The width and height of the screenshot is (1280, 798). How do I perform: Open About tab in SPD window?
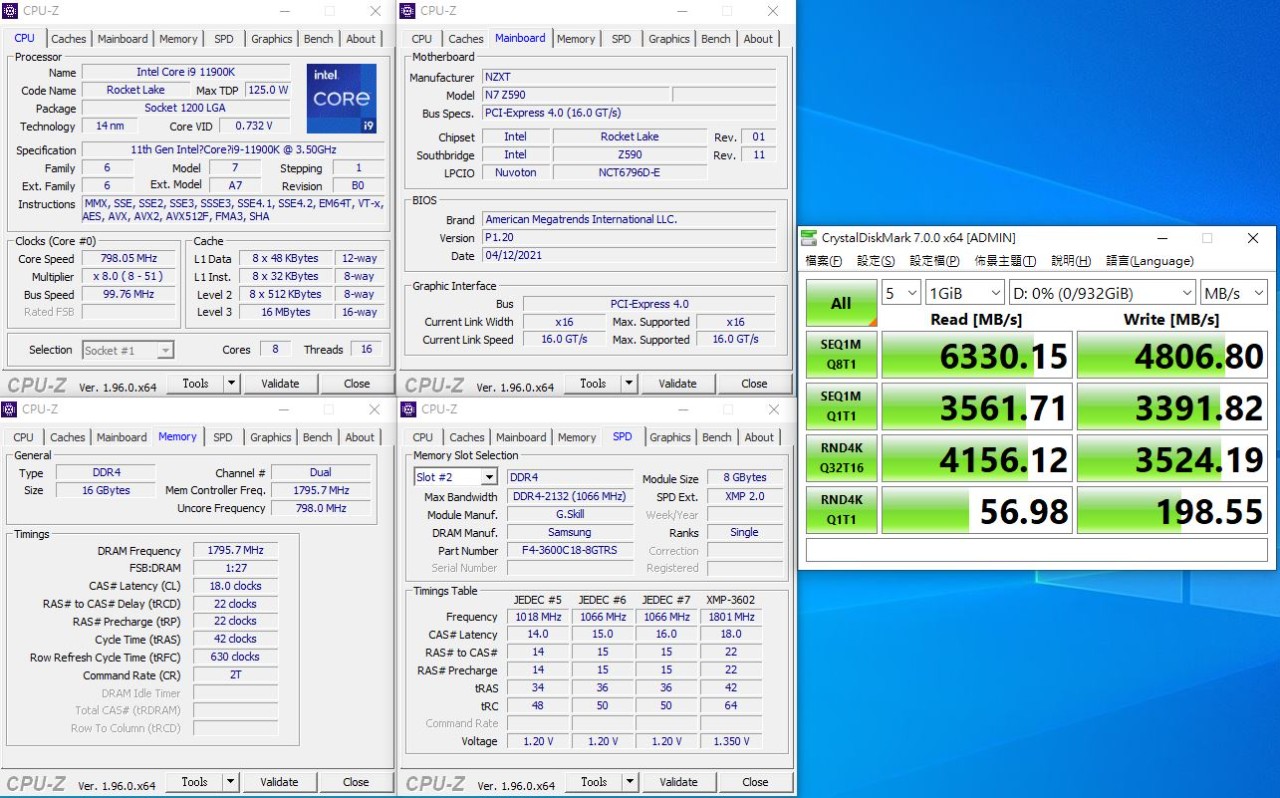(x=759, y=437)
